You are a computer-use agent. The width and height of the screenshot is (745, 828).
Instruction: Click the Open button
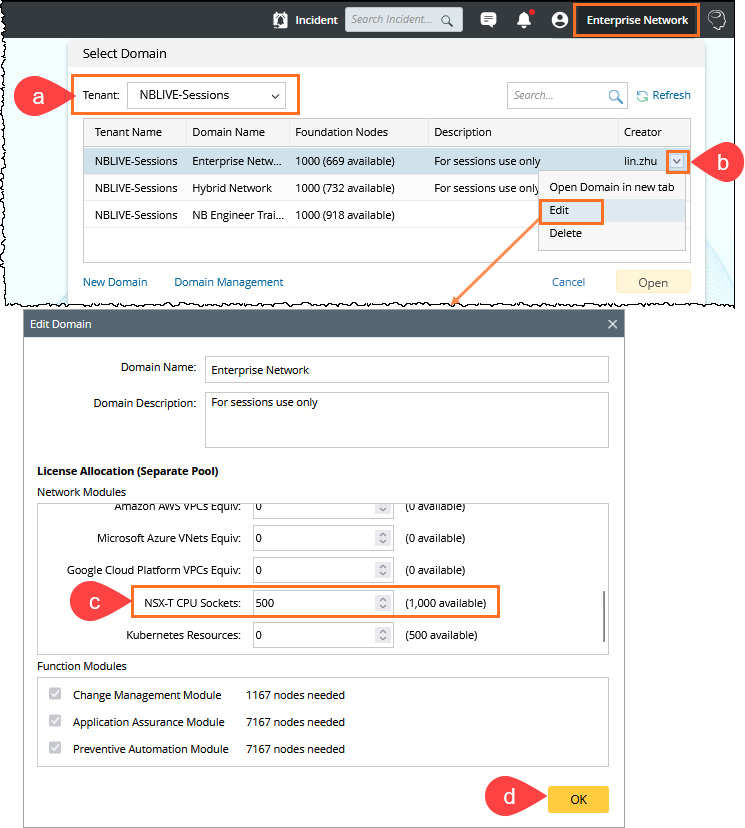click(x=653, y=283)
